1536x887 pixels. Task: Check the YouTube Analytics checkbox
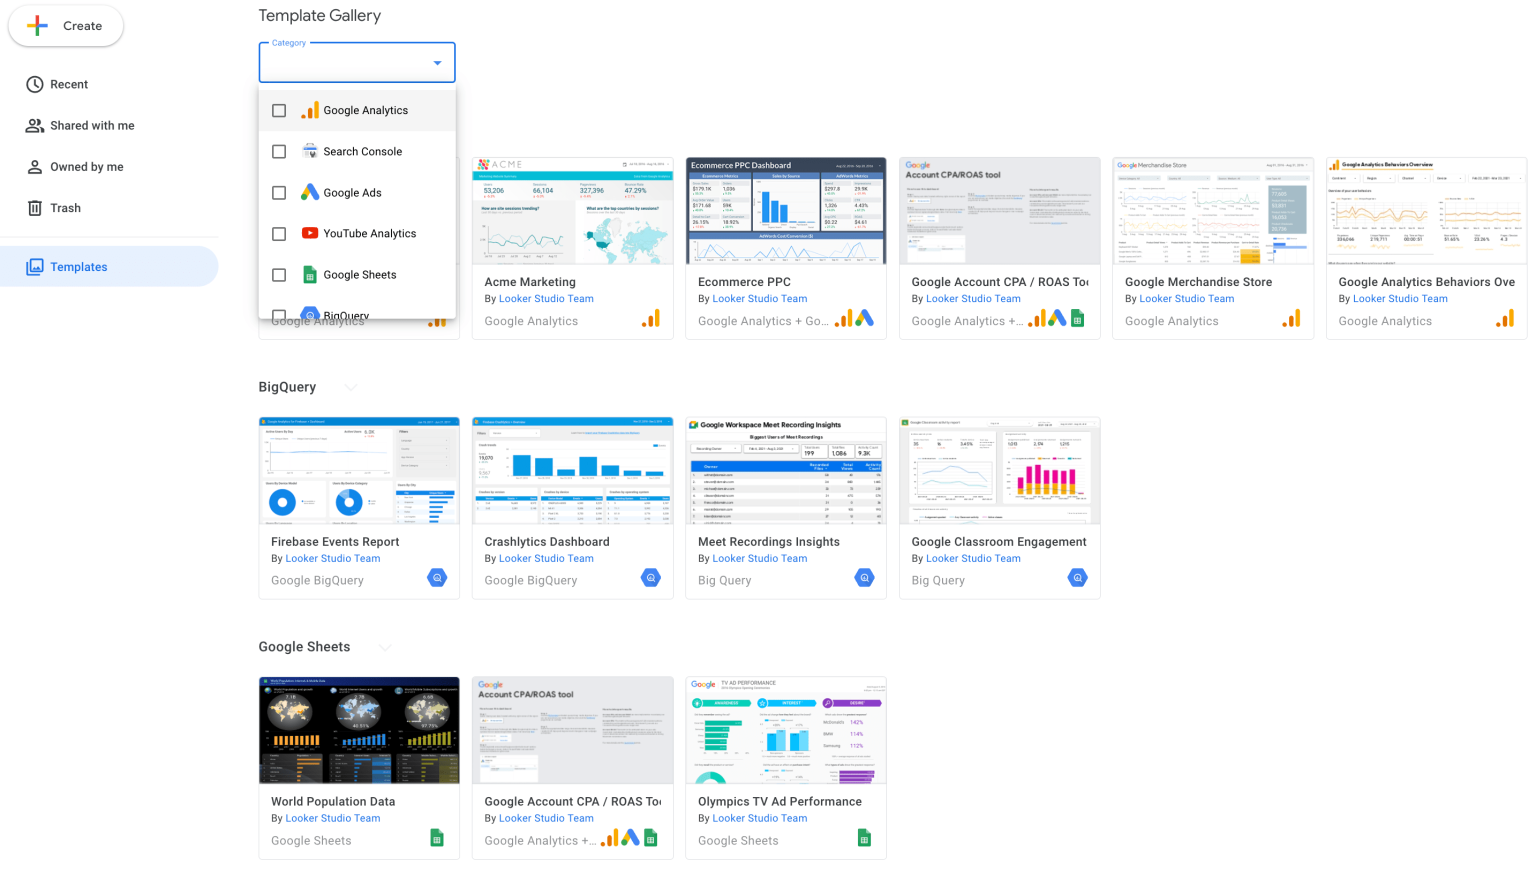coord(278,233)
